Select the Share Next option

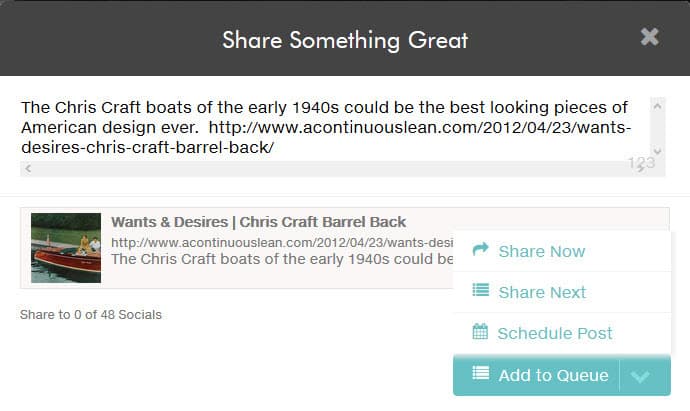point(541,292)
